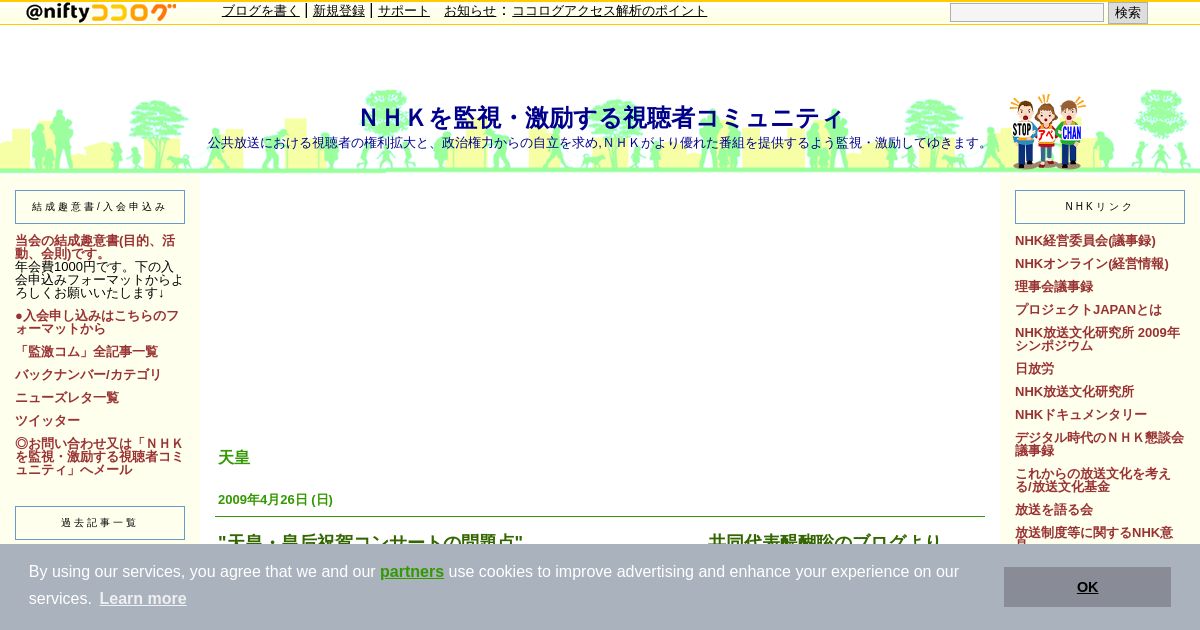Open the サポート link
This screenshot has height=630, width=1200.
404,11
